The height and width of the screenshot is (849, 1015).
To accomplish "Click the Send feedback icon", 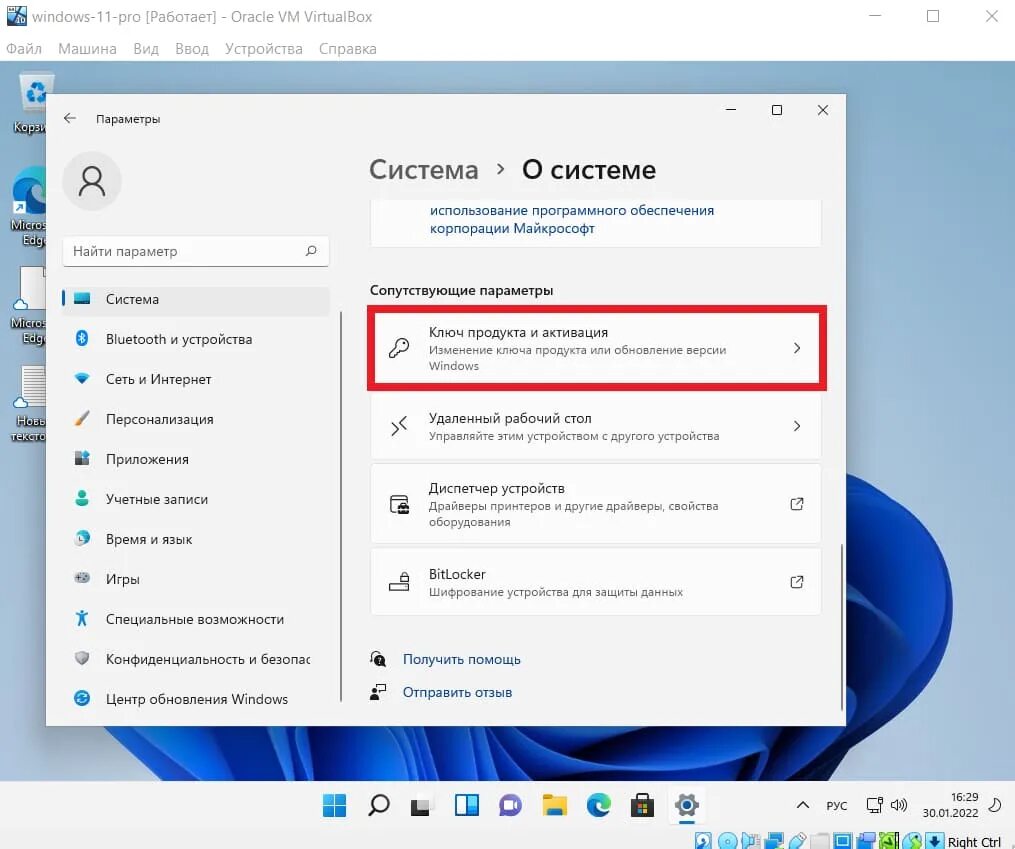I will [x=378, y=692].
